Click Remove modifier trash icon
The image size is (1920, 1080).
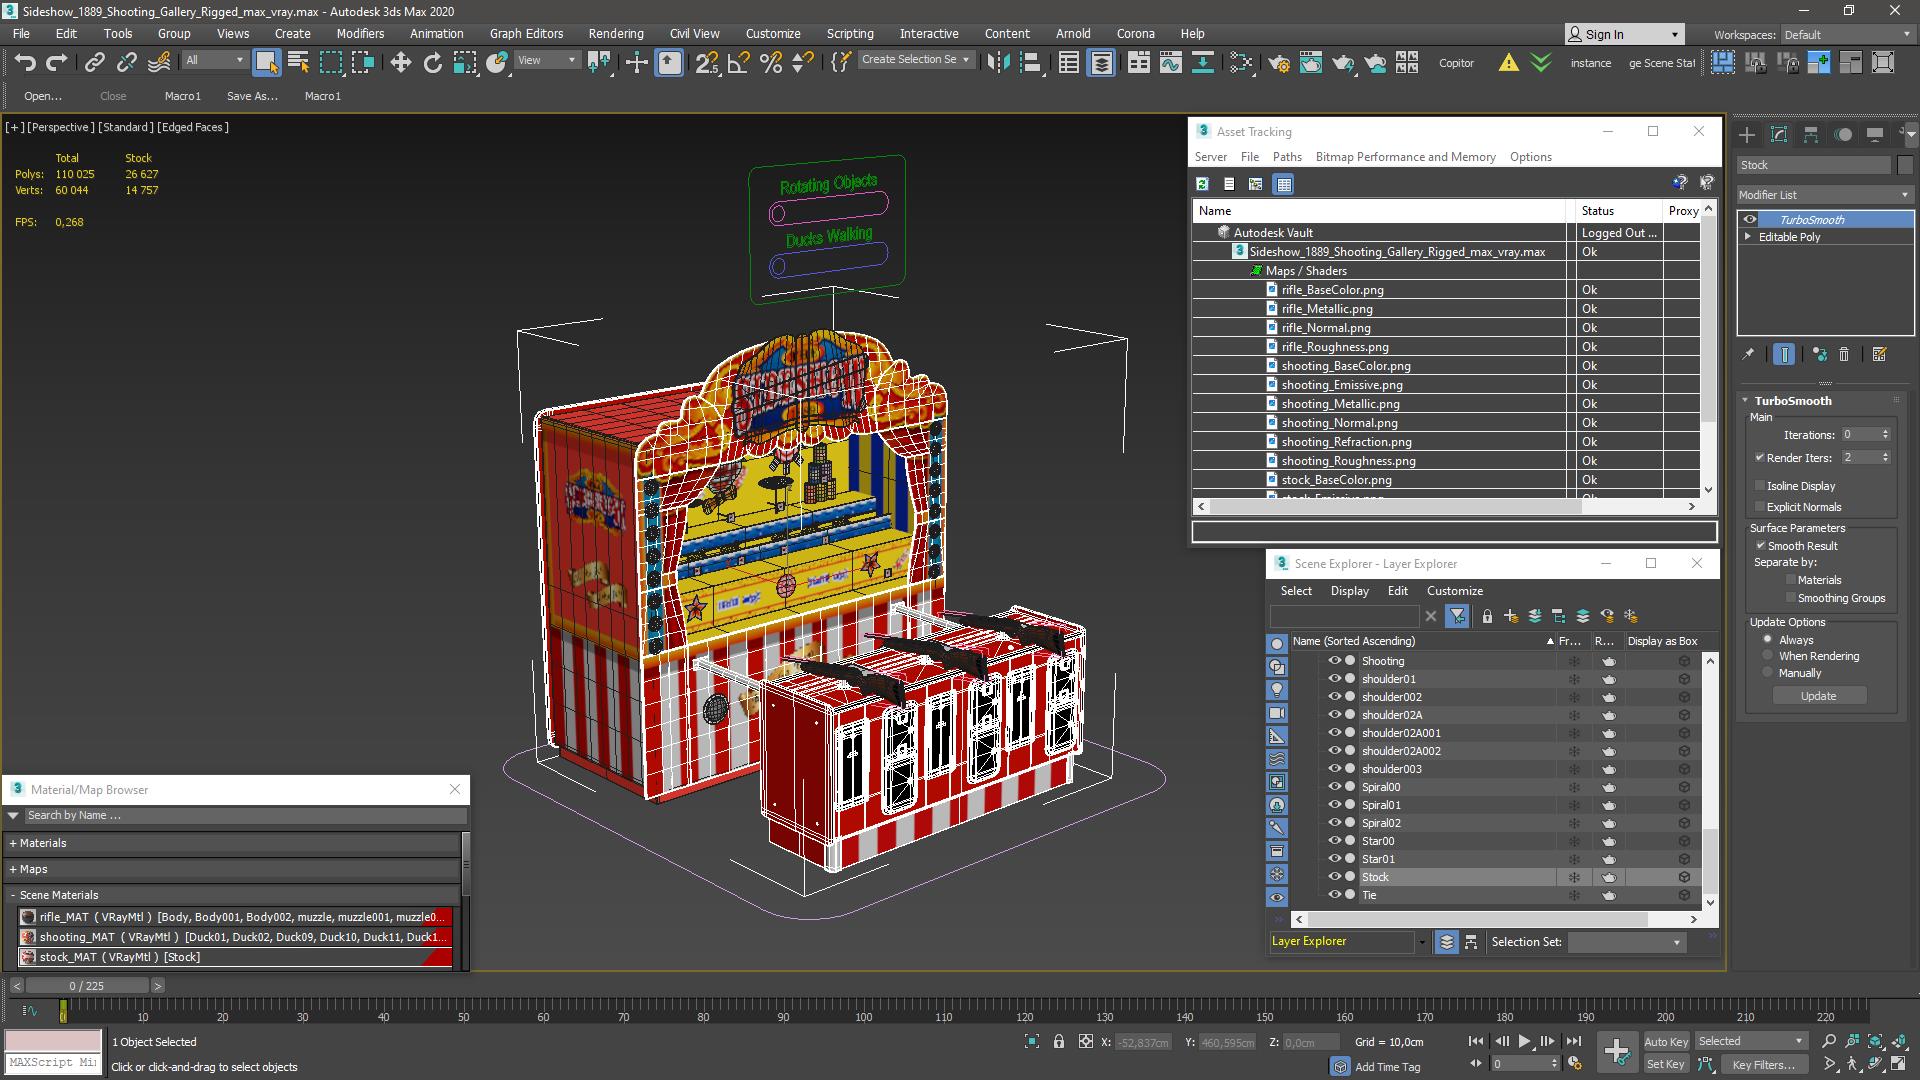tap(1844, 354)
